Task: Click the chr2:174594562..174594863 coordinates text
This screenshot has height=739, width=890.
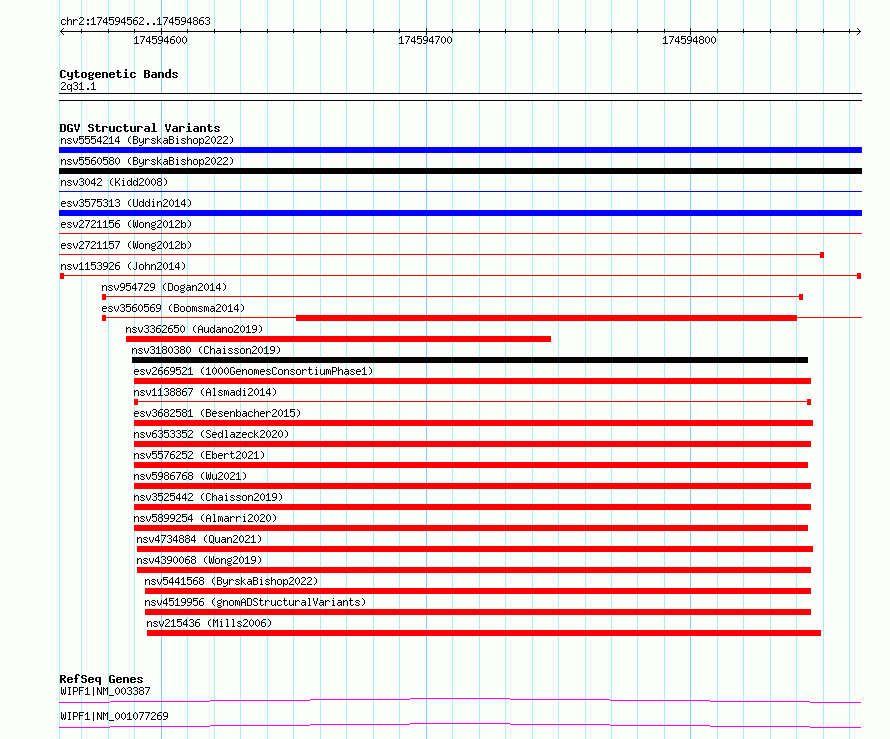Action: pos(135,21)
